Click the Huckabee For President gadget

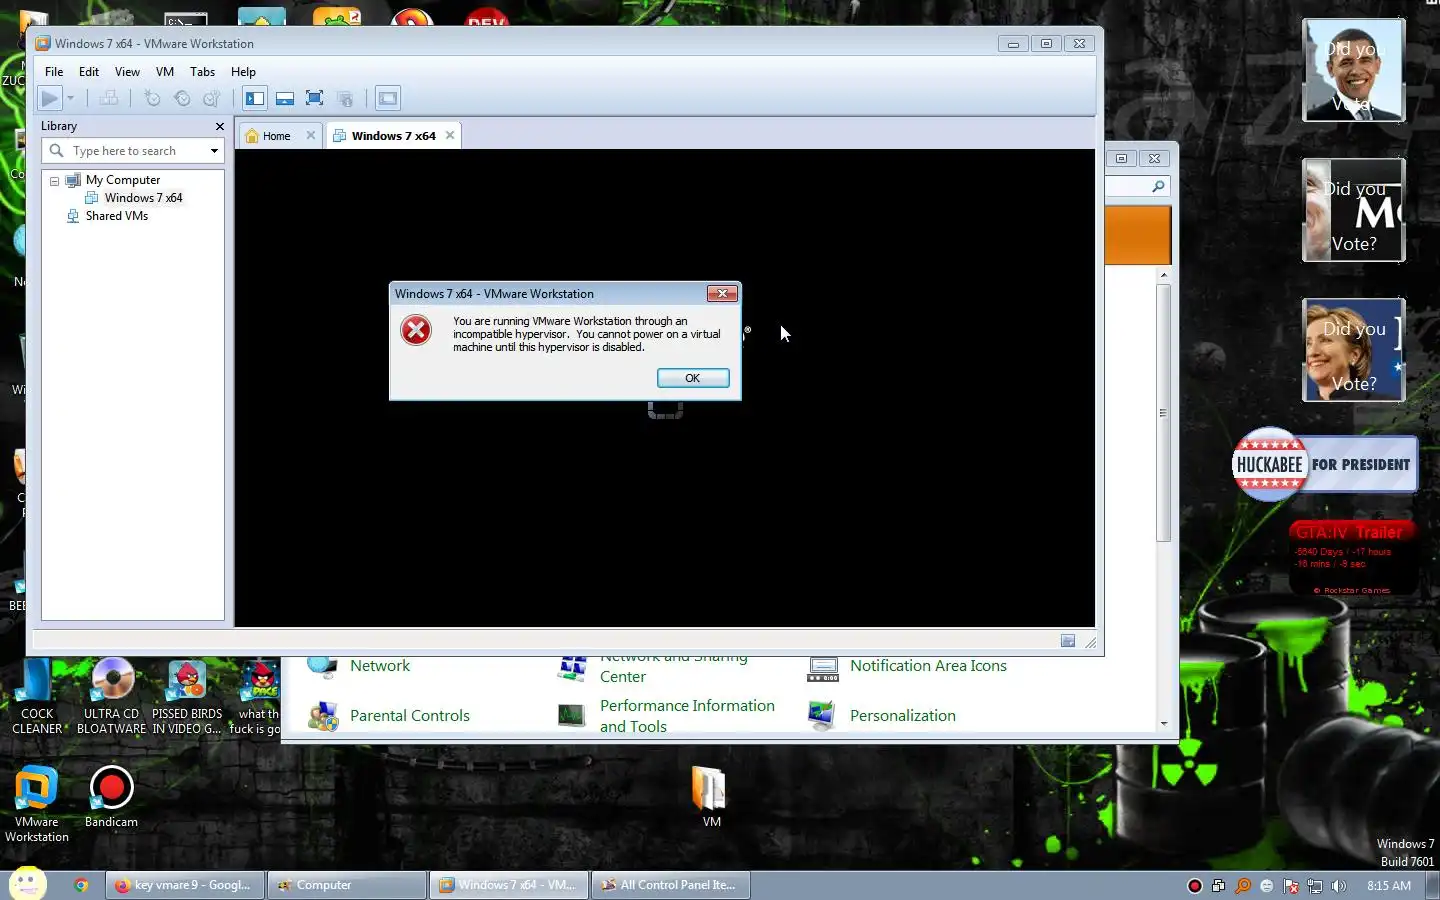pos(1325,464)
